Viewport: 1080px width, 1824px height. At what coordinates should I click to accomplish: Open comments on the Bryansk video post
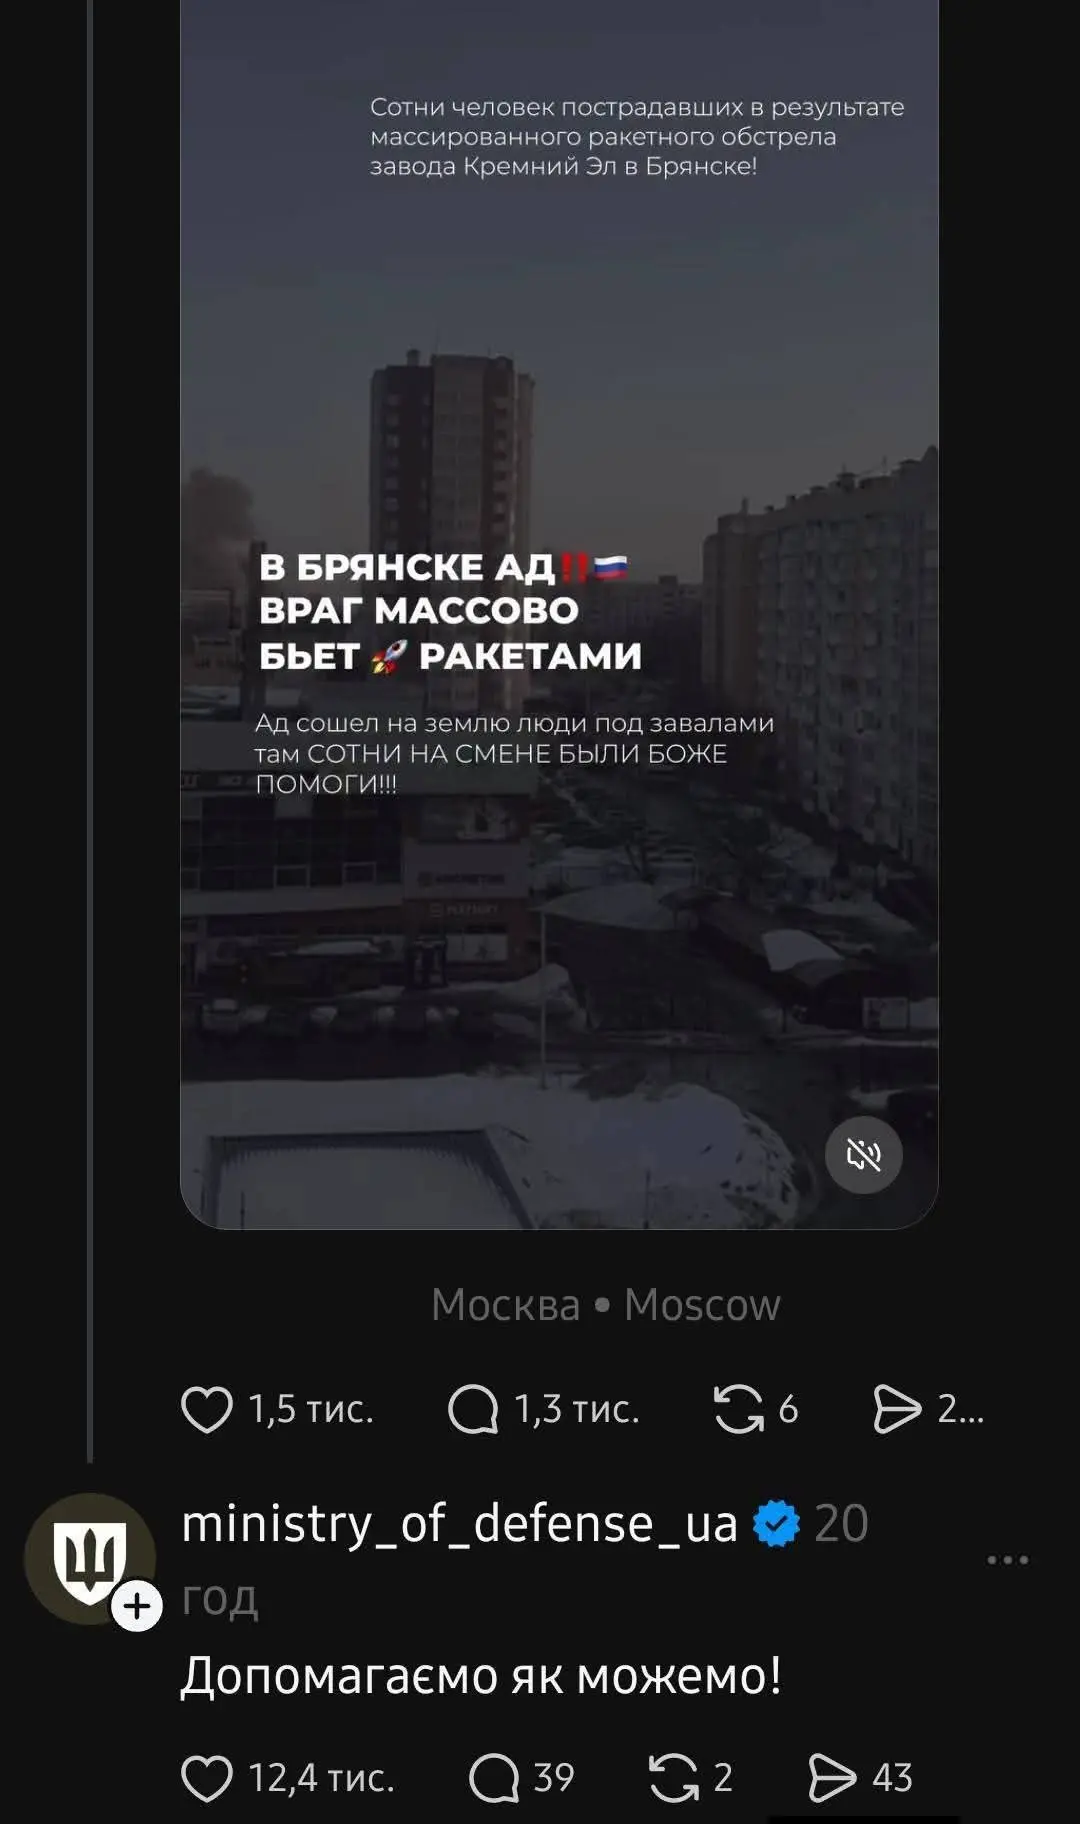click(x=473, y=1409)
